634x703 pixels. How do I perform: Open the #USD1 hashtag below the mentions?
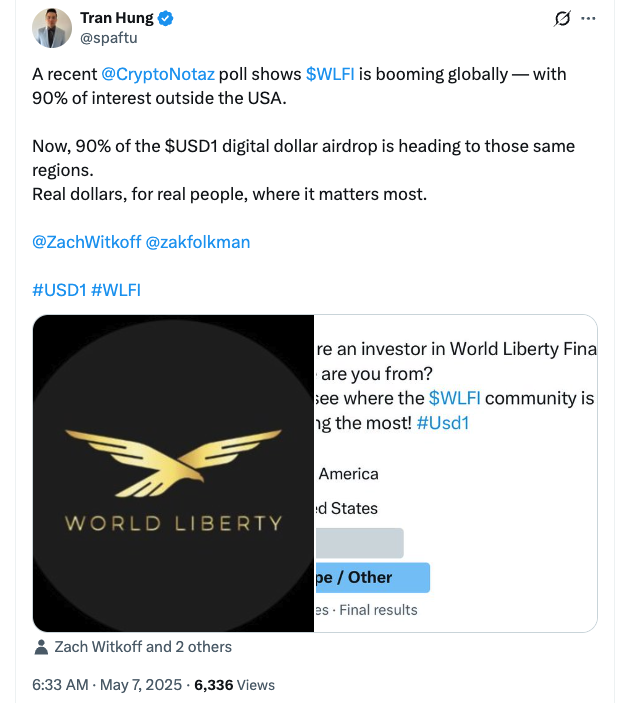pyautogui.click(x=59, y=290)
